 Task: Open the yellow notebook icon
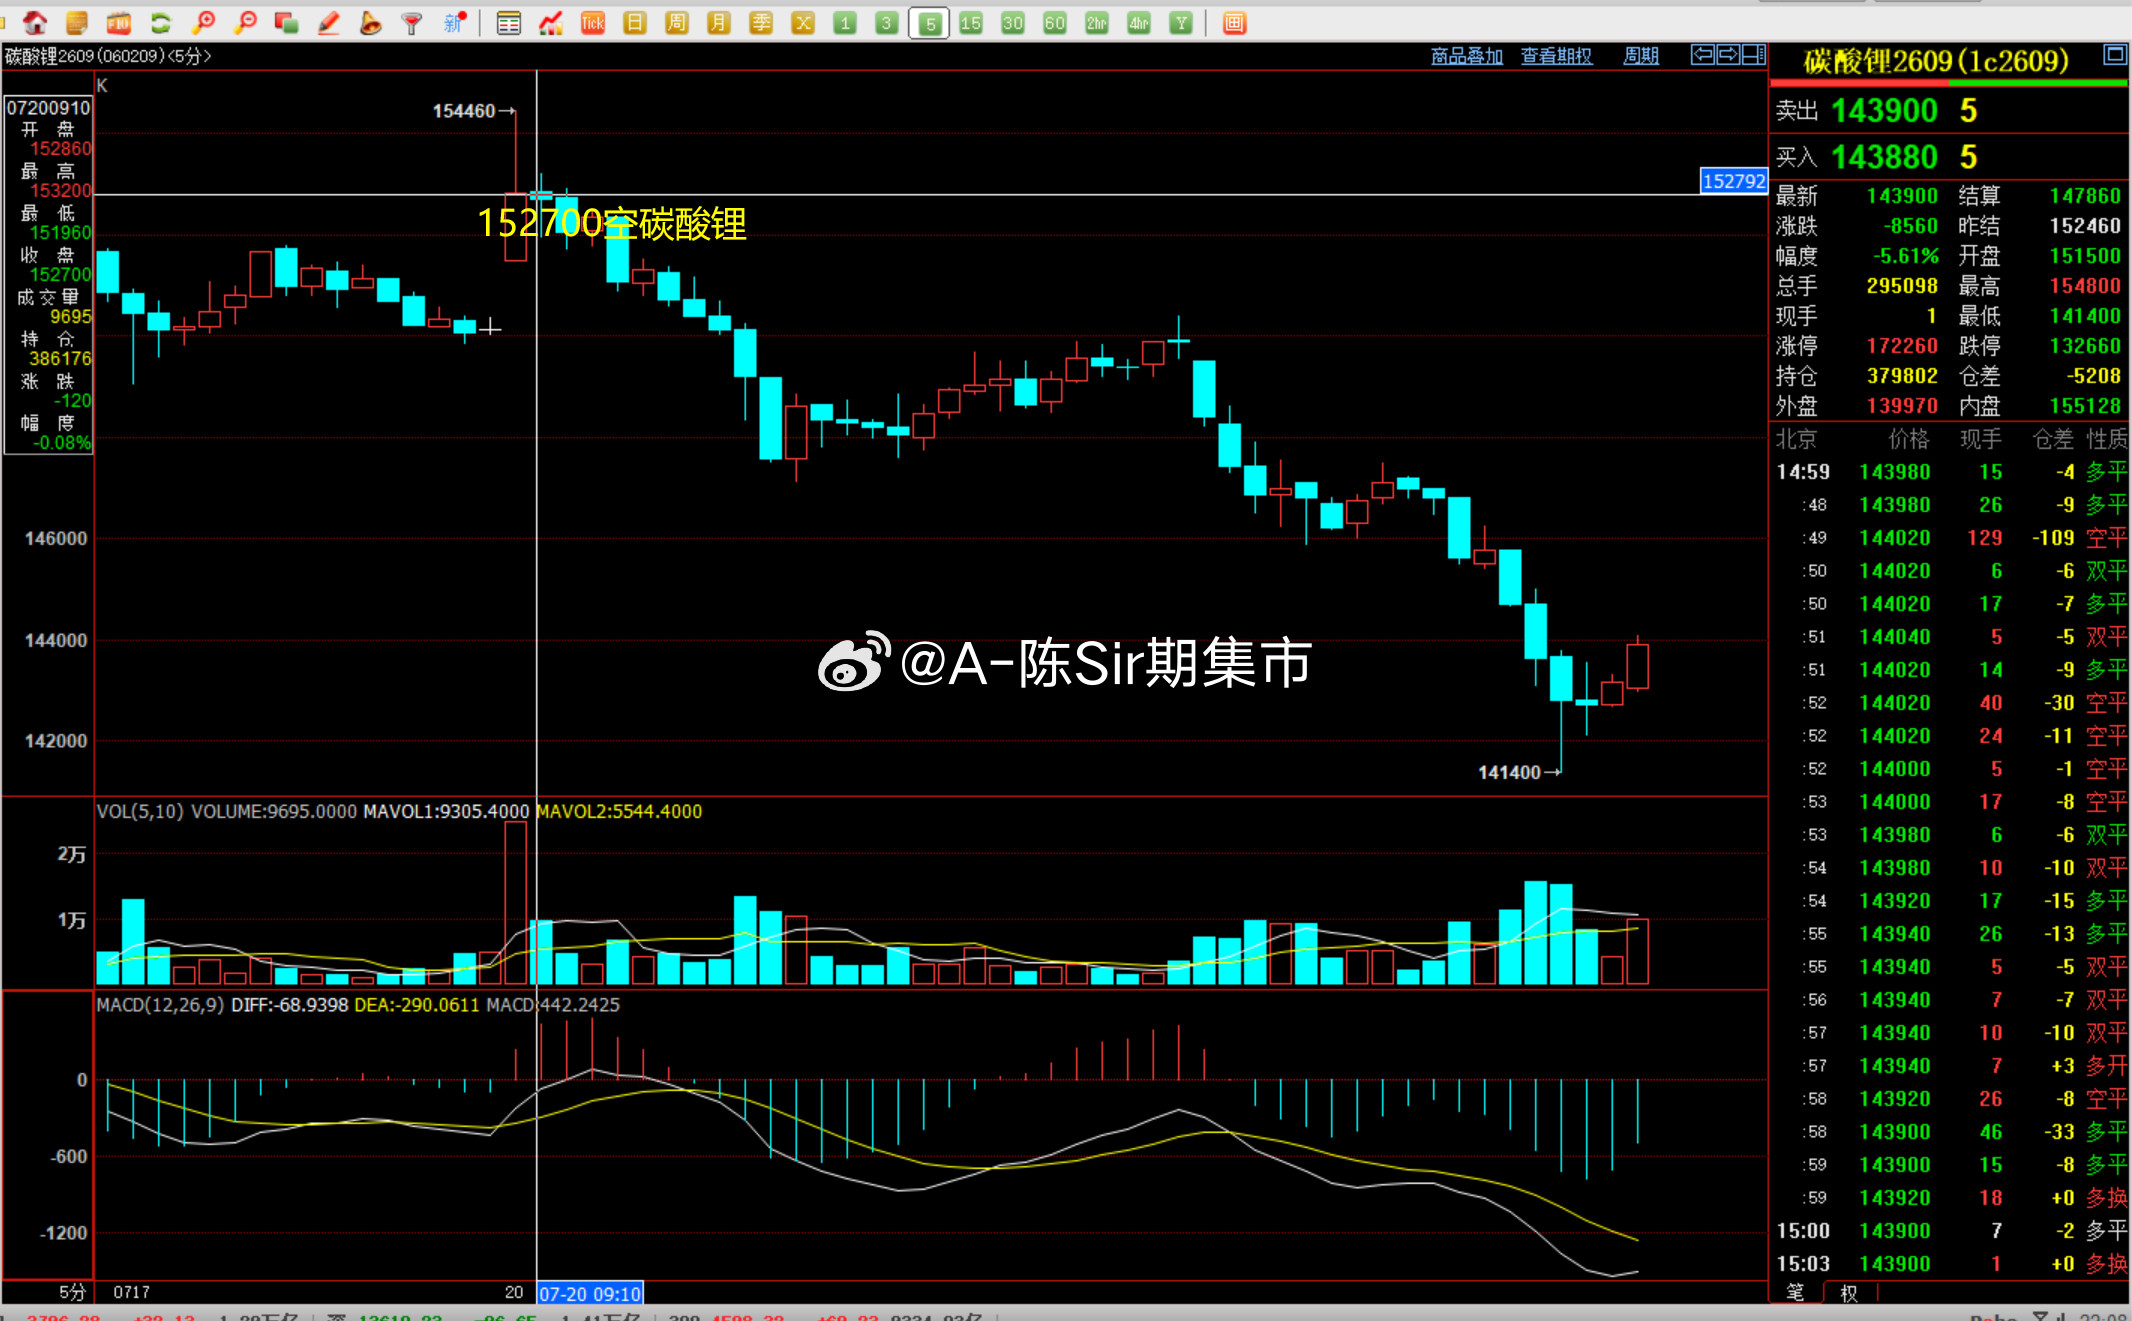point(77,22)
